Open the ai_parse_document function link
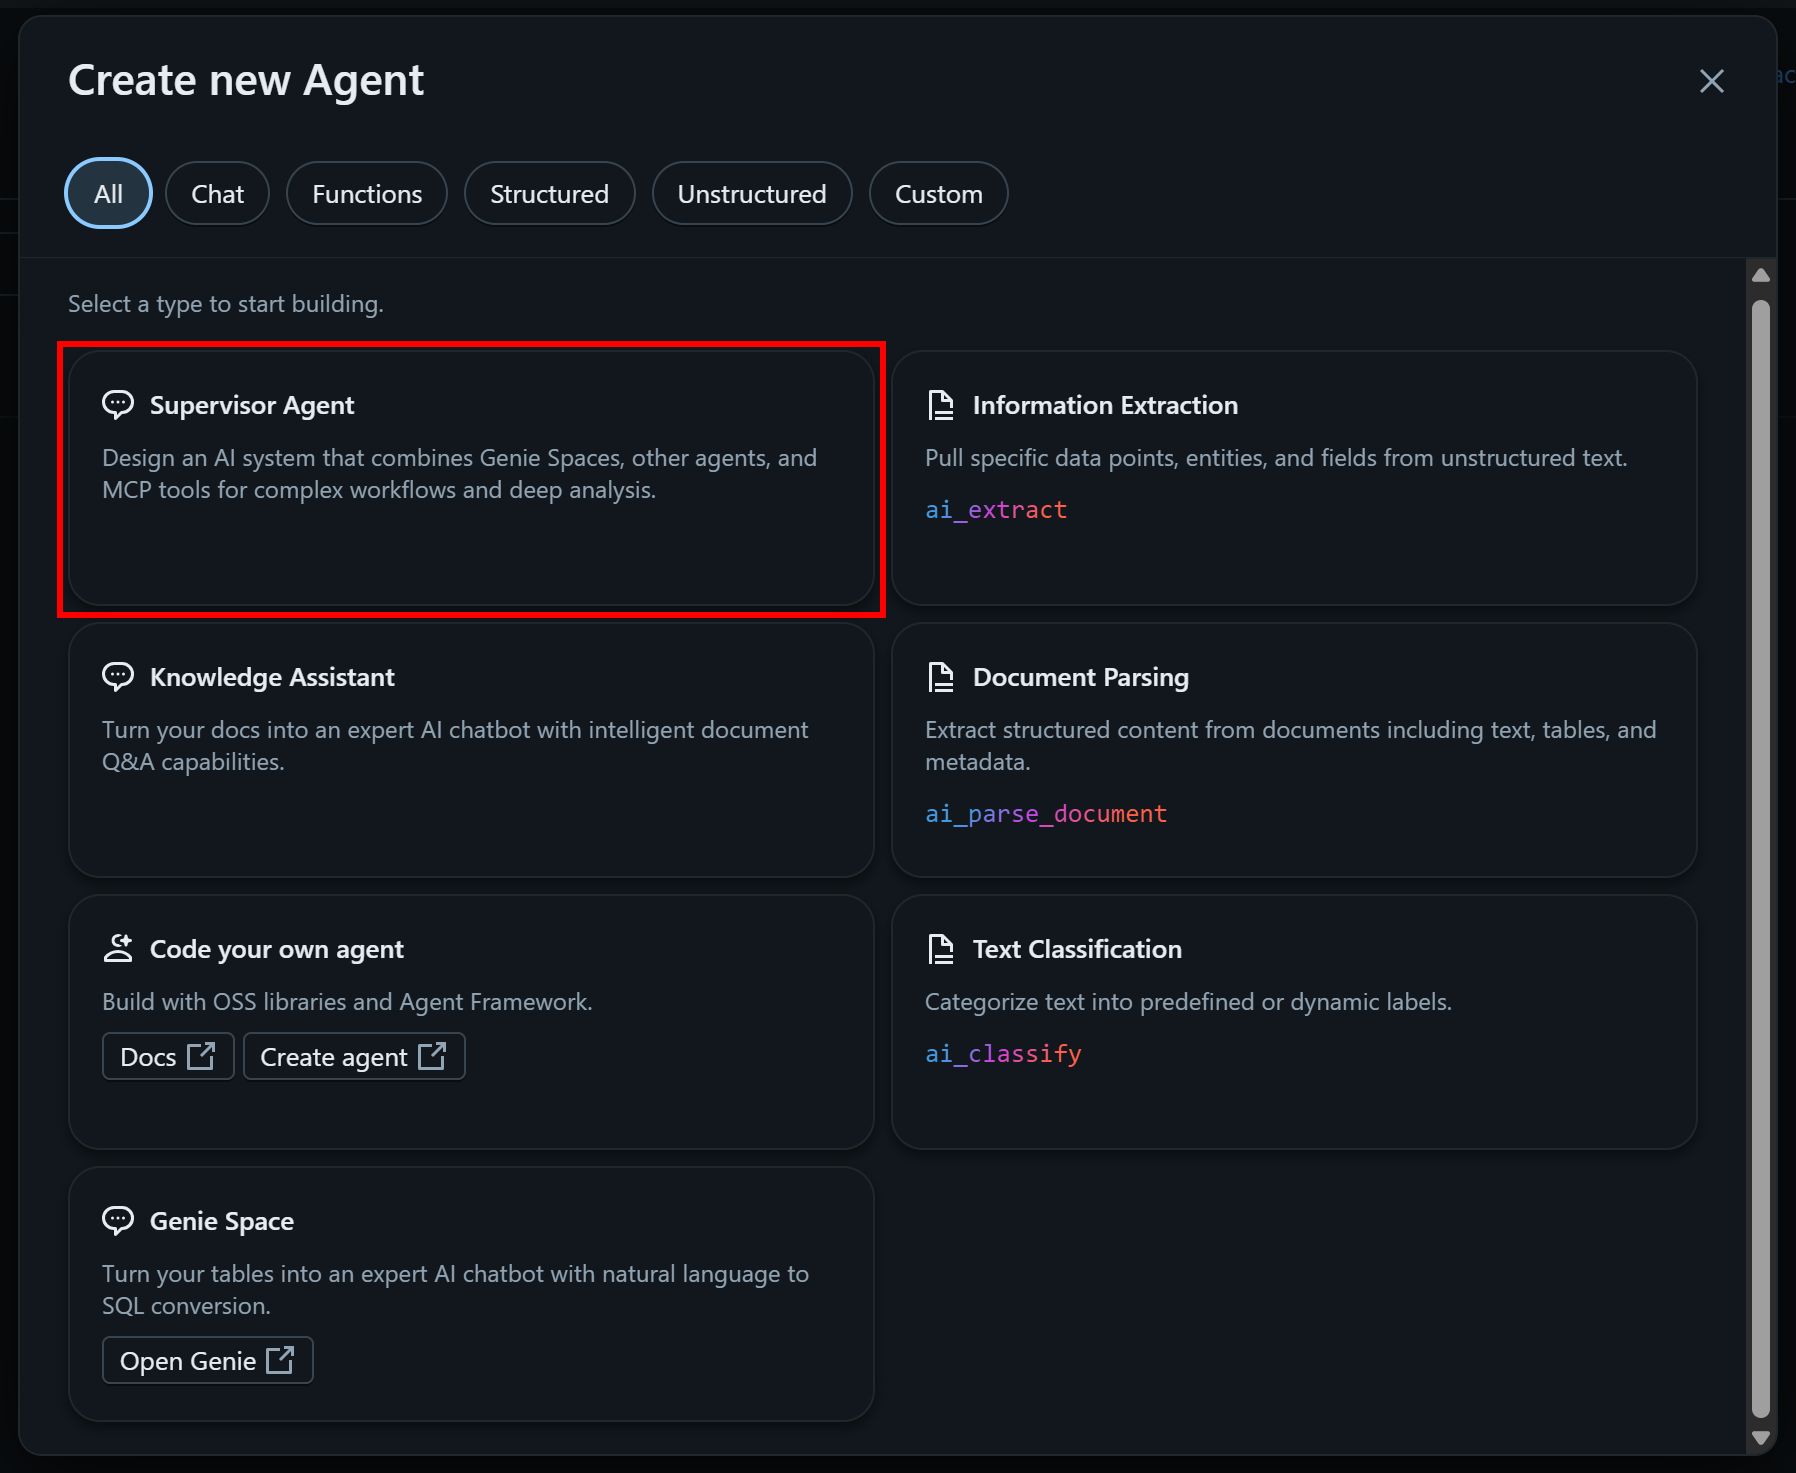This screenshot has height=1473, width=1796. [1046, 814]
